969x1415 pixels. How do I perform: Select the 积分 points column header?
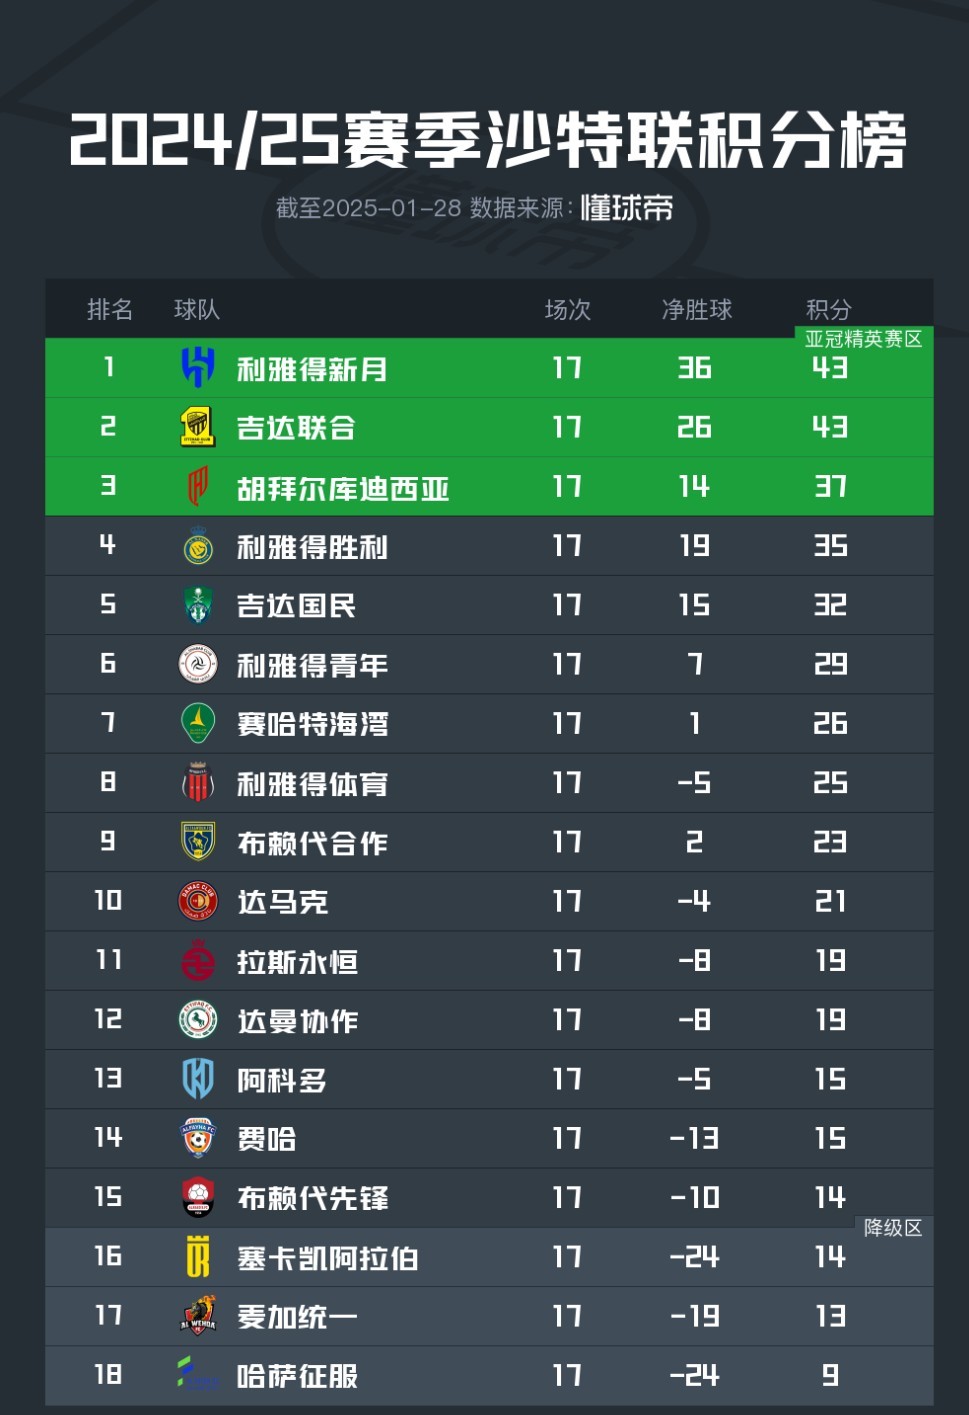[829, 310]
